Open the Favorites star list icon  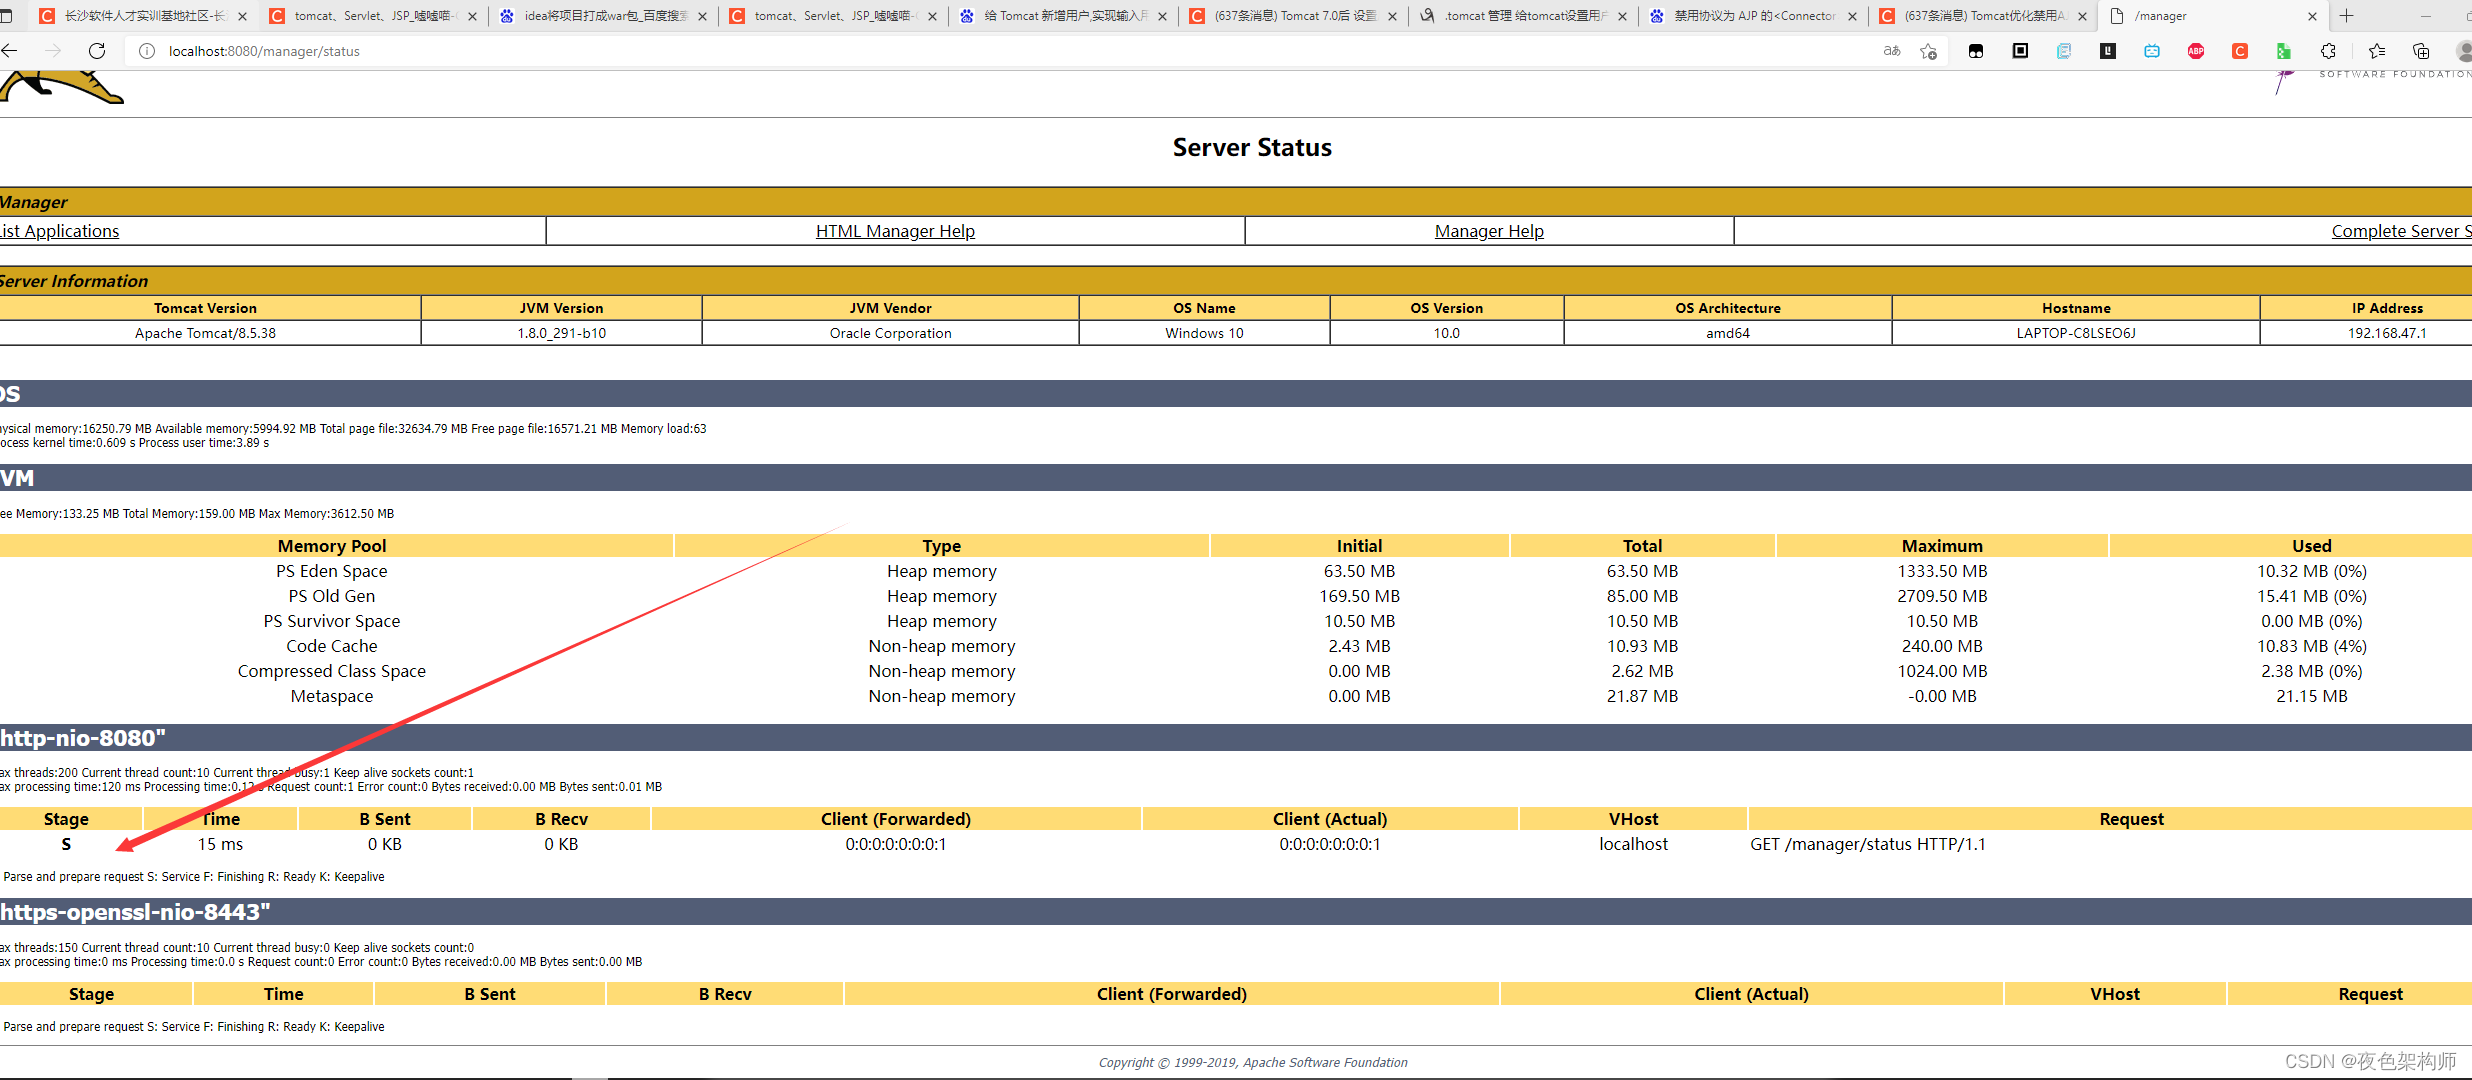point(2377,51)
